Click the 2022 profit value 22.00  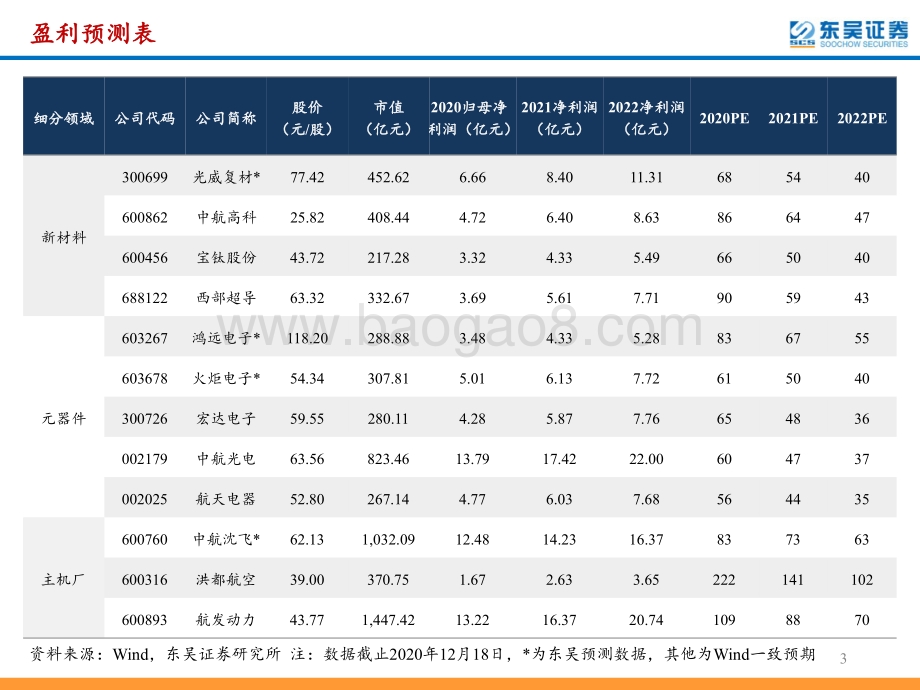coord(646,459)
